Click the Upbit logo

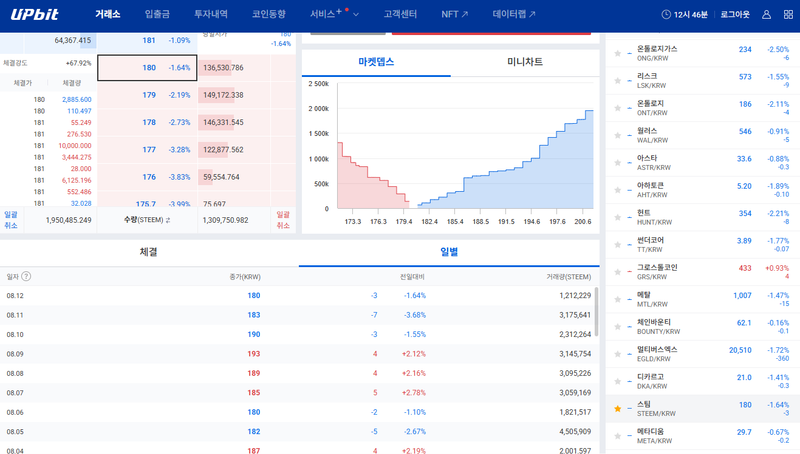pyautogui.click(x=35, y=14)
